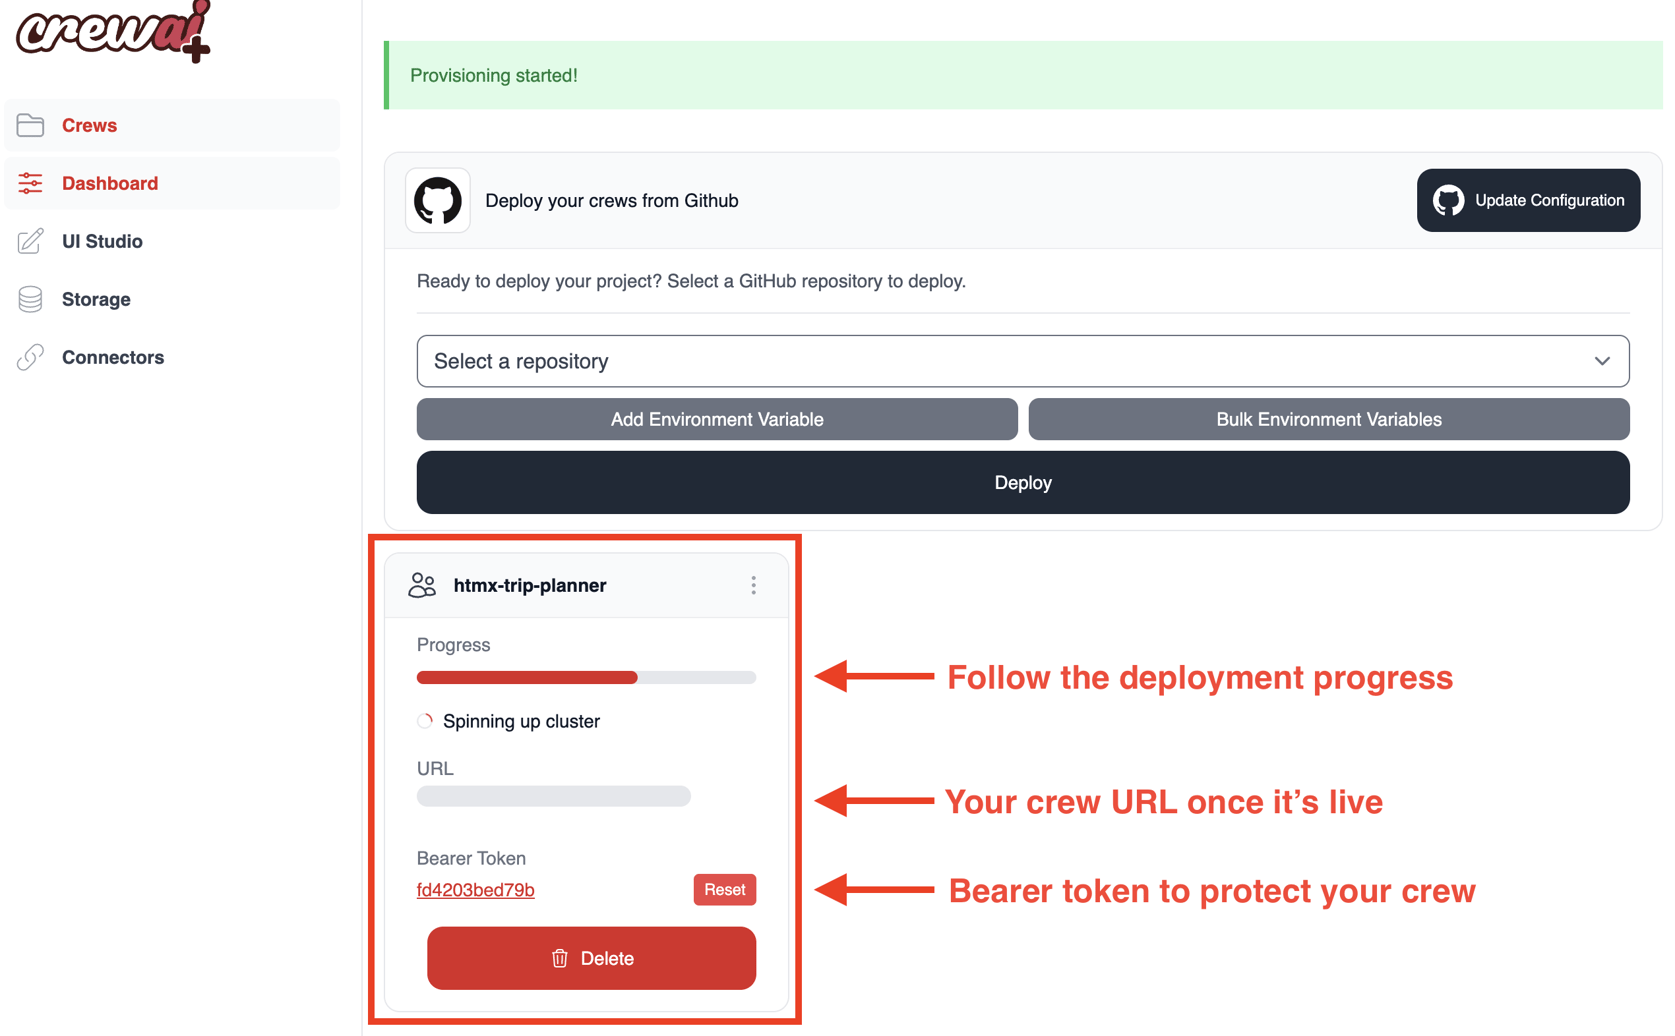Click the CrewAI logo
The height and width of the screenshot is (1036, 1675).
tap(110, 33)
